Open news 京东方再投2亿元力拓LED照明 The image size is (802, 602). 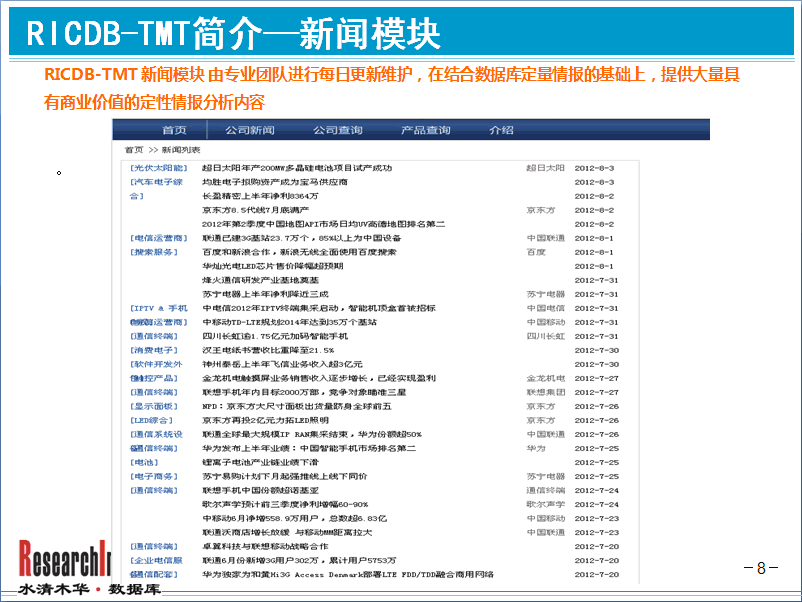(265, 420)
